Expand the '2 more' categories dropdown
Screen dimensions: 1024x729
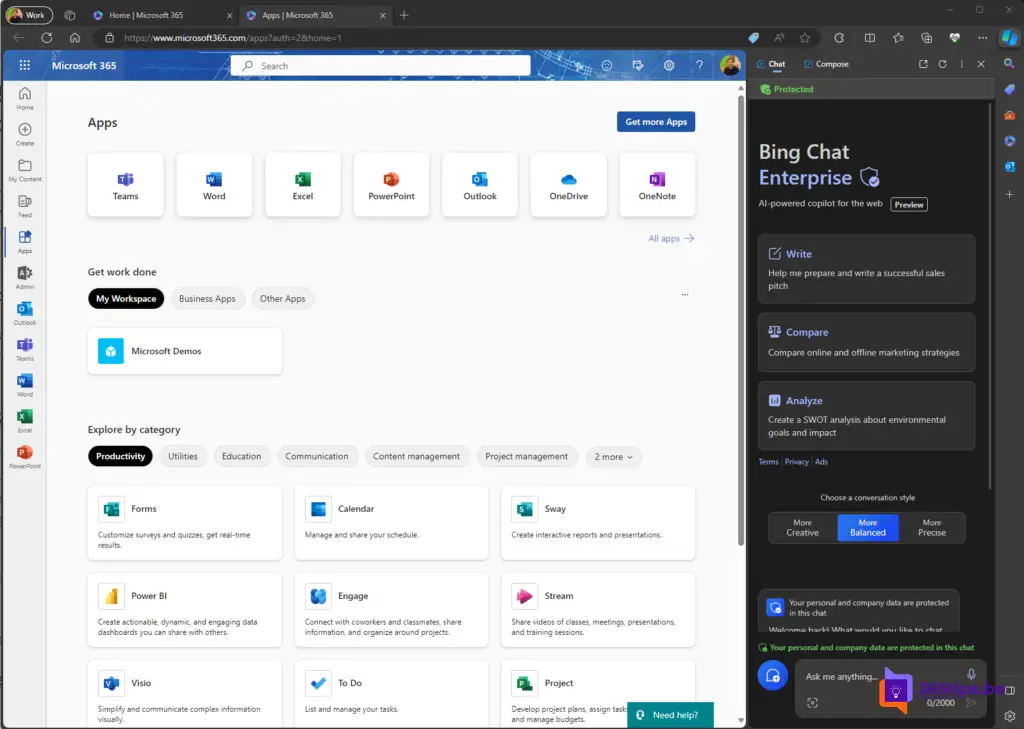614,457
